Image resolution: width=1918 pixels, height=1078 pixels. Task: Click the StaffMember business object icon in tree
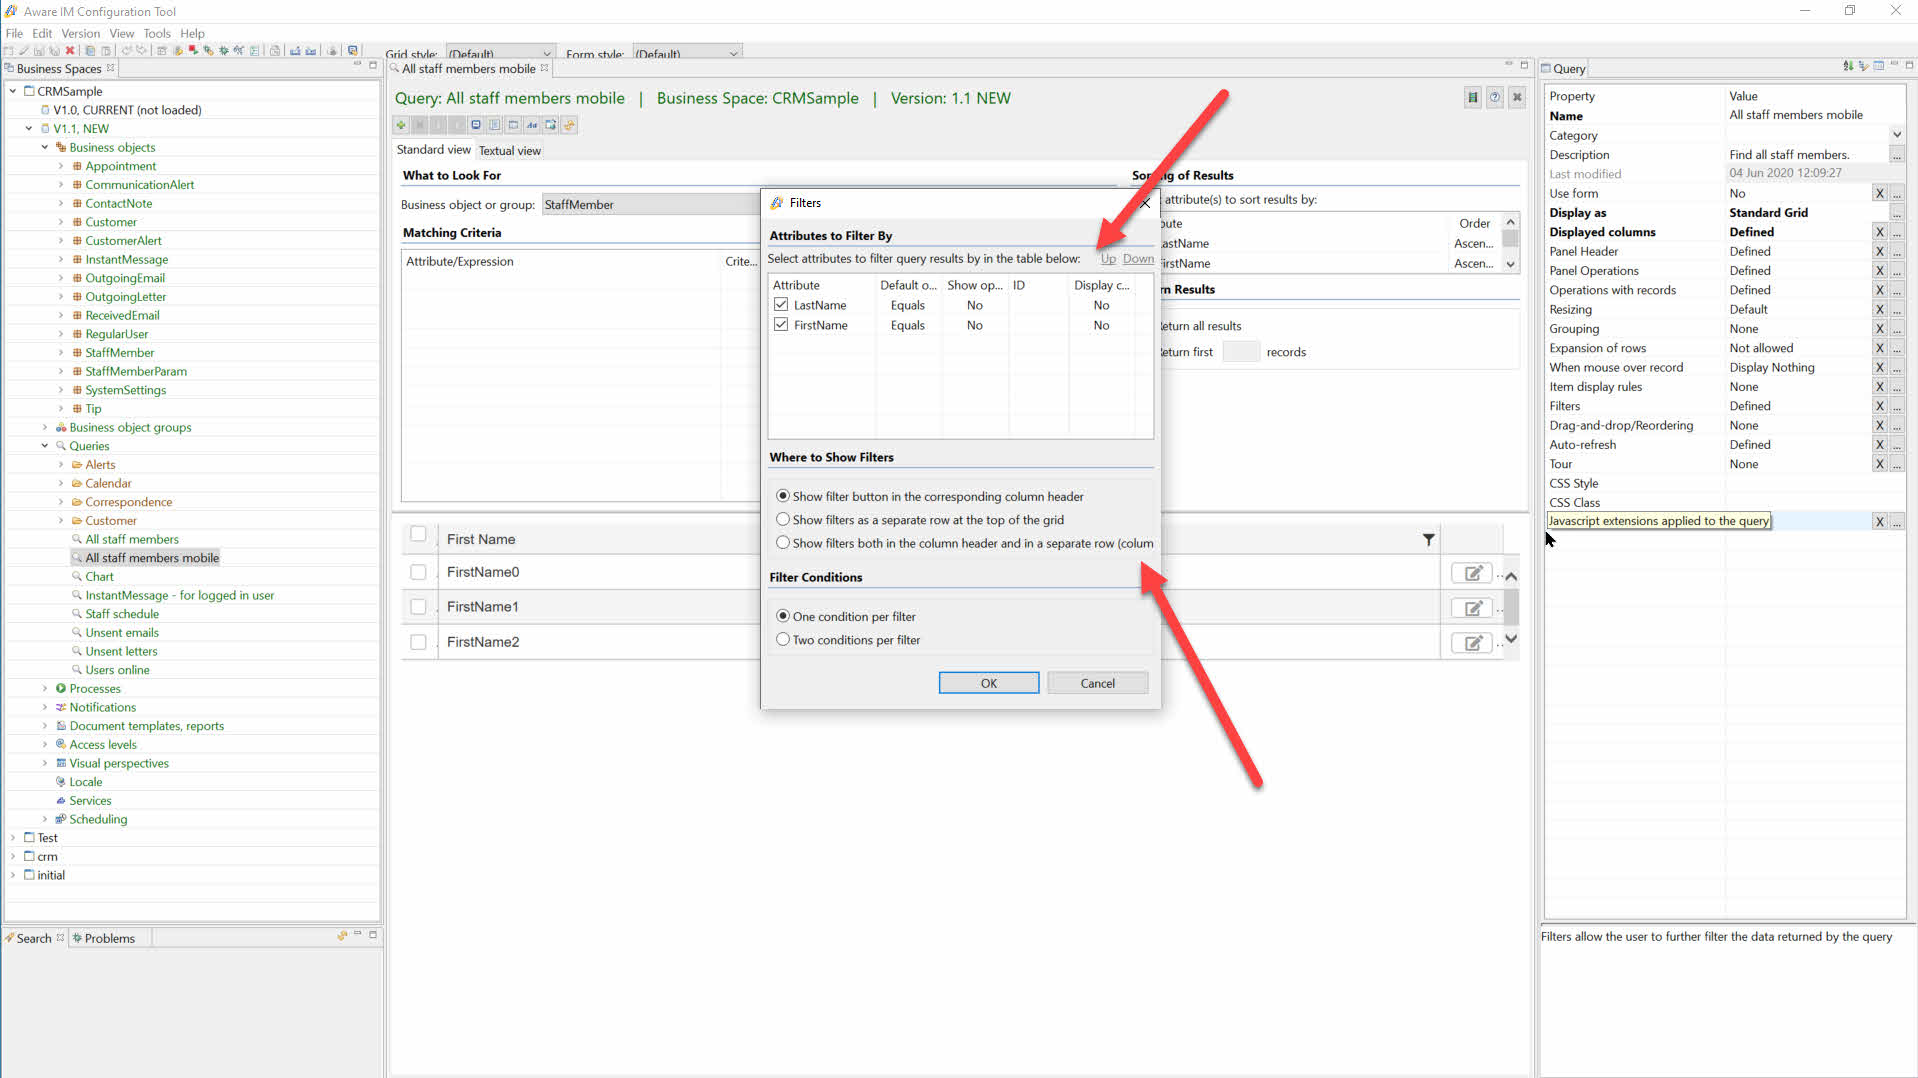[77, 353]
